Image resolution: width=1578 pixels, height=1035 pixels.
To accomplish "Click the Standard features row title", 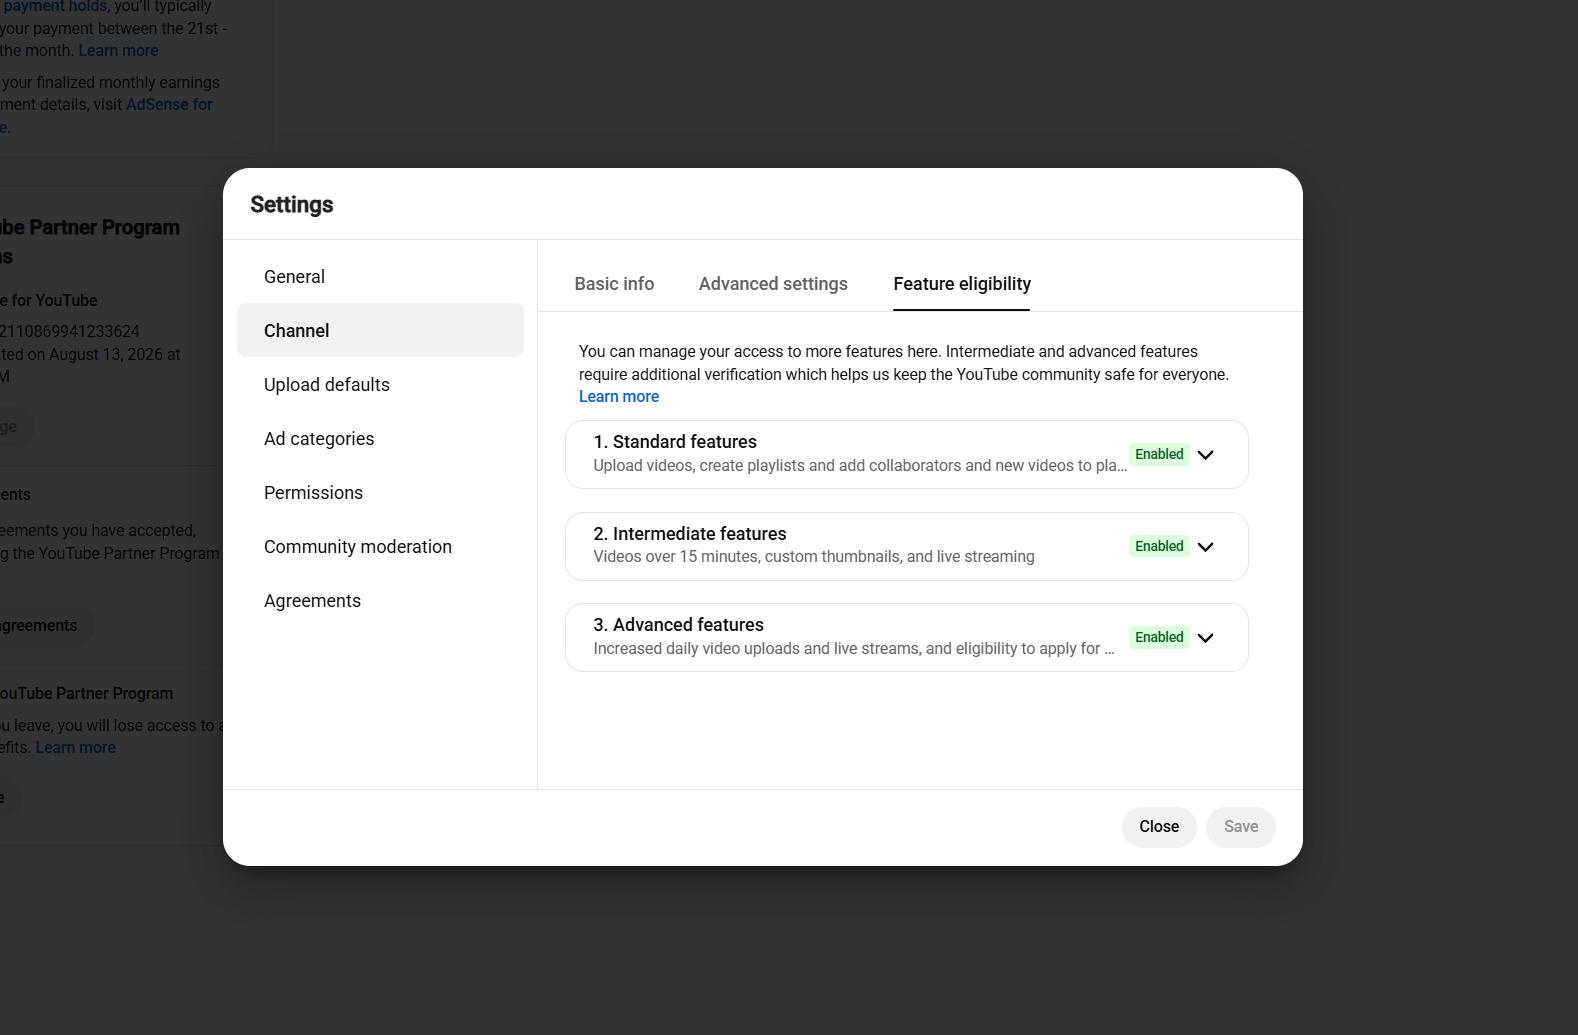I will (x=675, y=442).
